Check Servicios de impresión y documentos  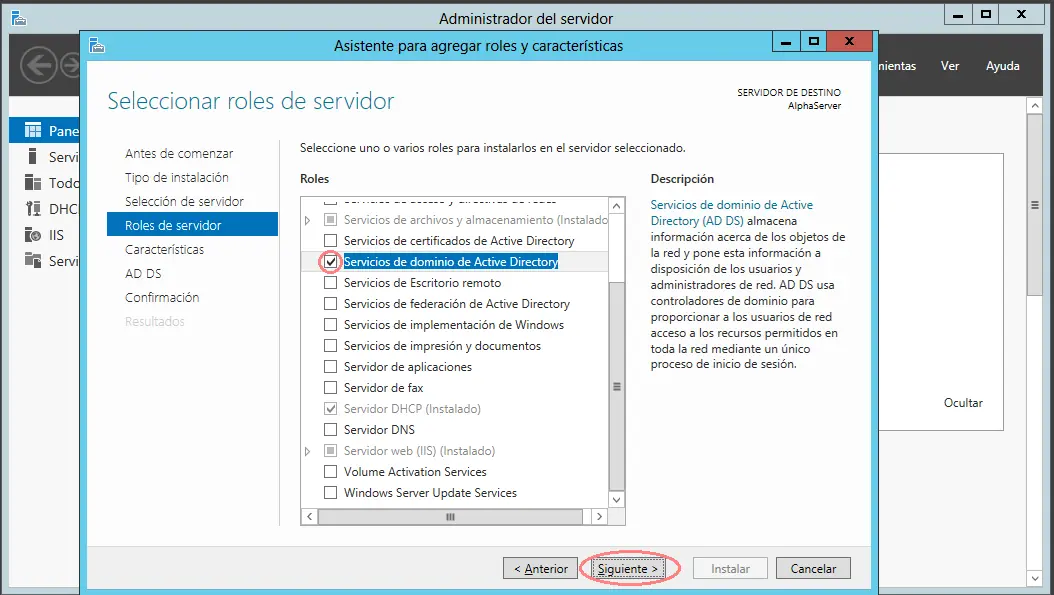point(330,346)
